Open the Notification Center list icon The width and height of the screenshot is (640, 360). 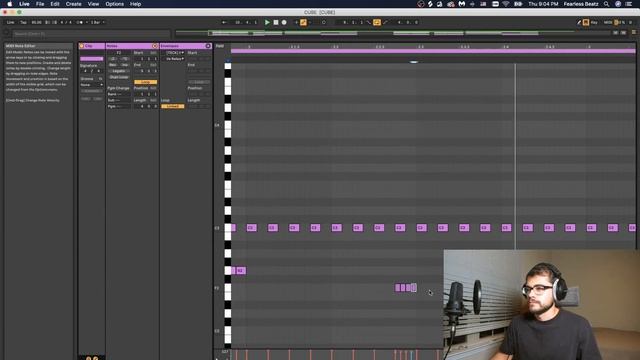629,4
